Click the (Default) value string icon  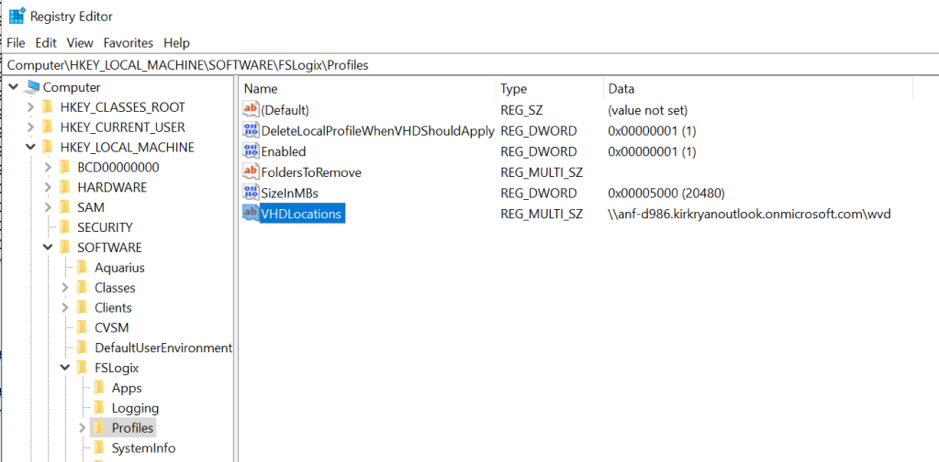[x=251, y=110]
